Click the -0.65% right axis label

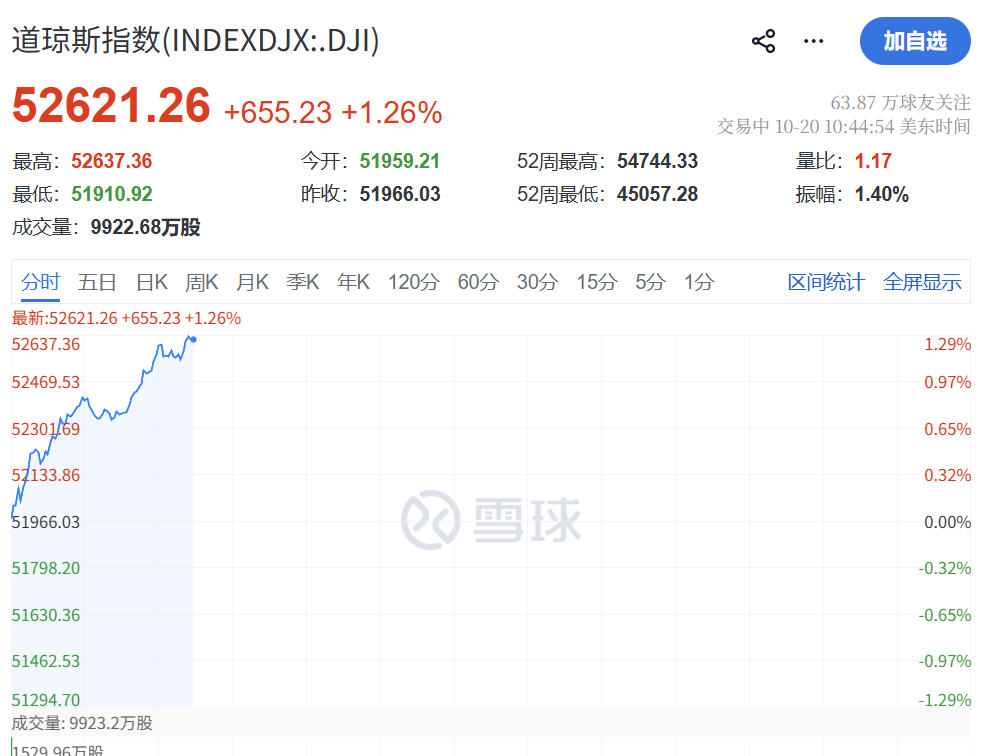[x=944, y=615]
